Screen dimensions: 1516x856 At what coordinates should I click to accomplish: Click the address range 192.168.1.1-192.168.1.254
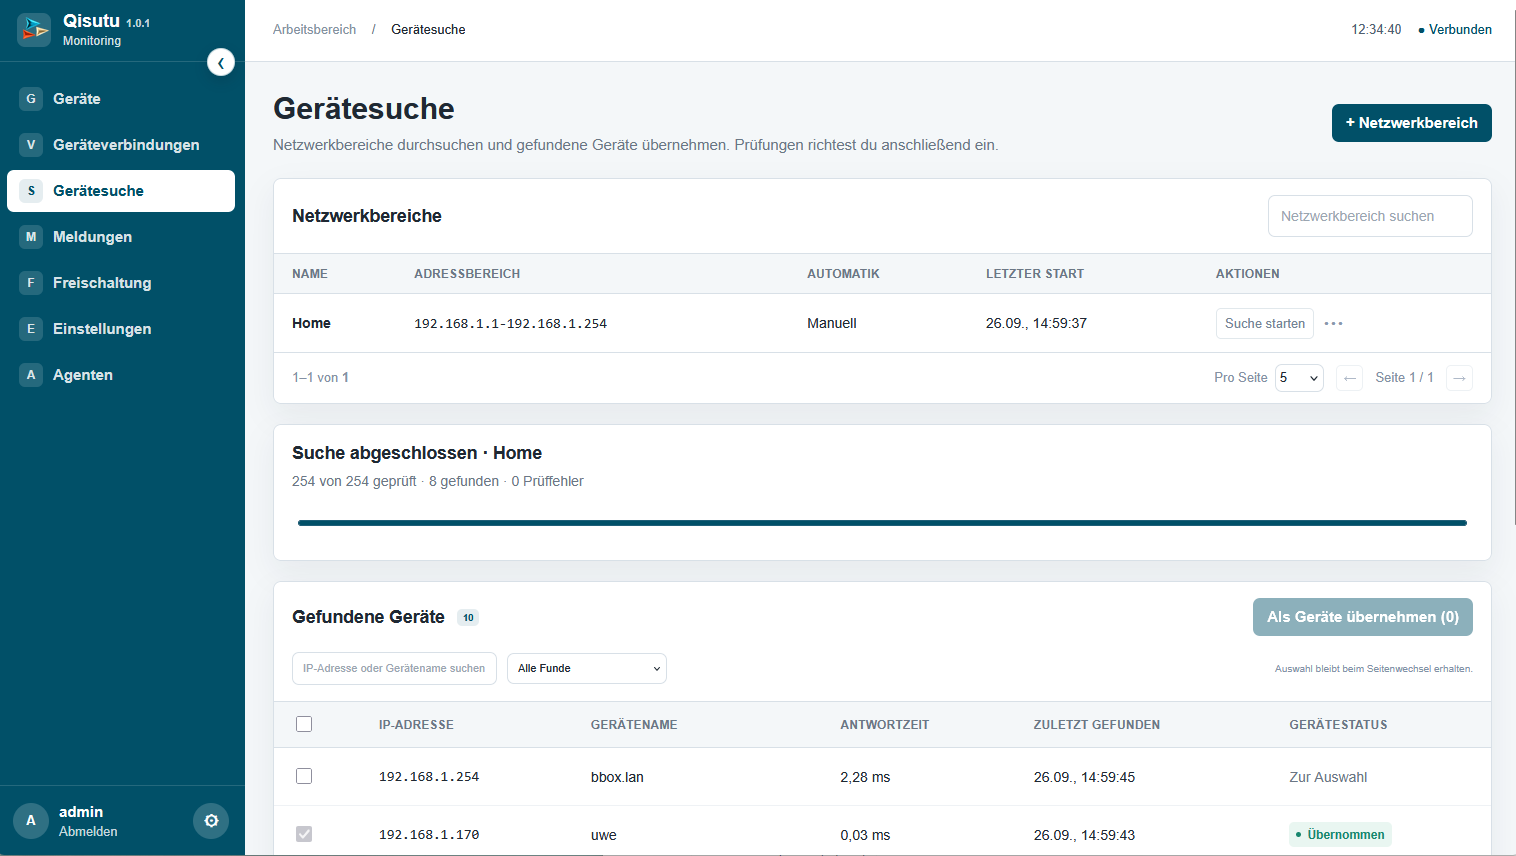point(510,323)
